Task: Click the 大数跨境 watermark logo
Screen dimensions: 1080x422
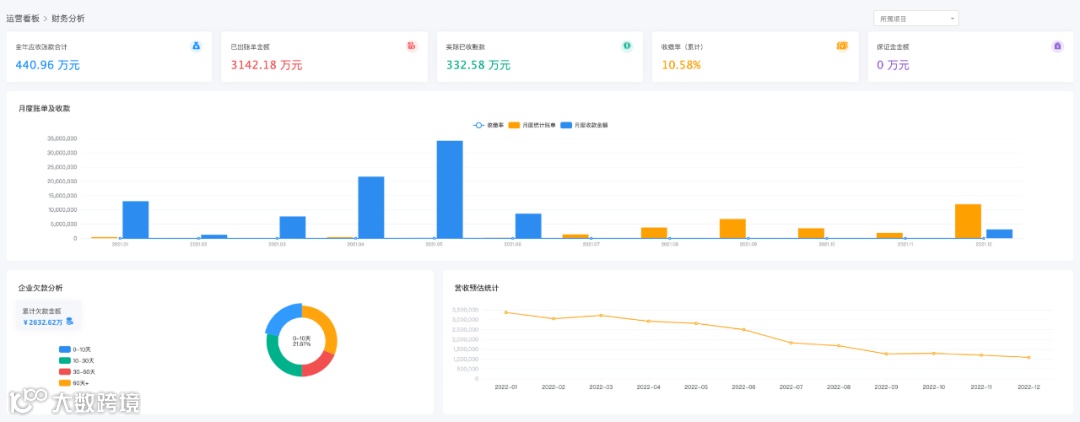Action: pos(74,401)
